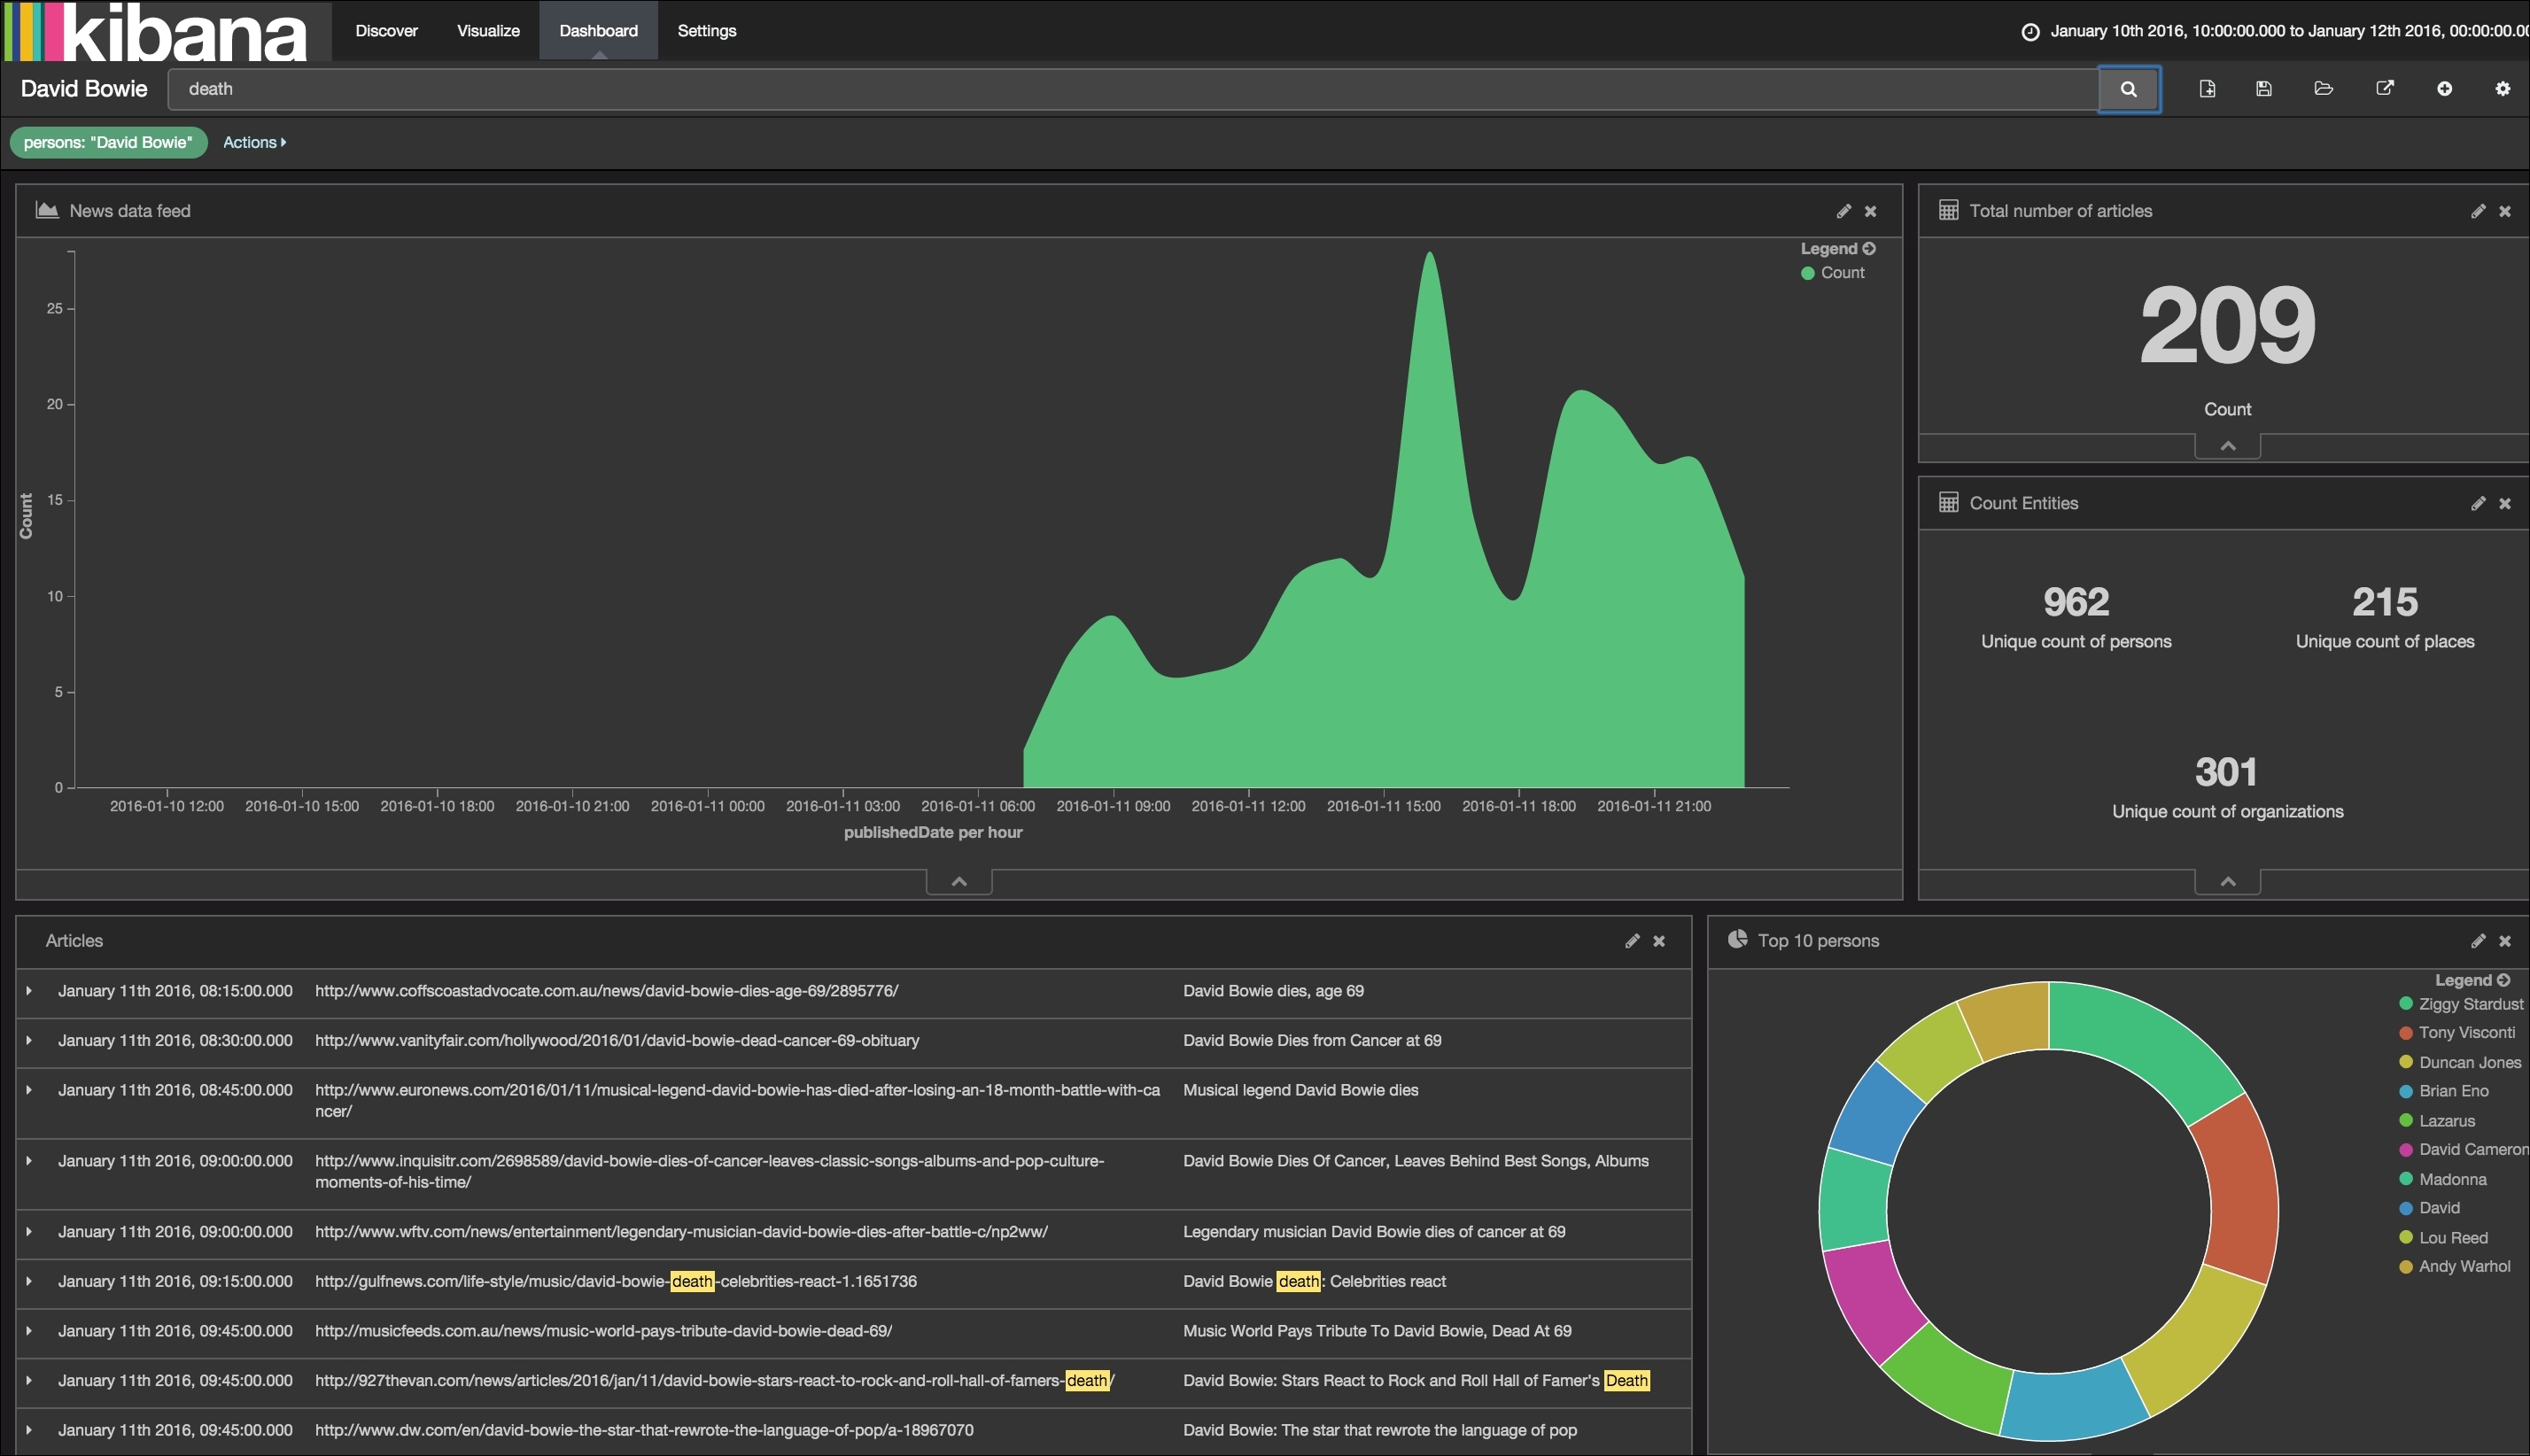
Task: Edit the News data feed panel
Action: 1844,211
